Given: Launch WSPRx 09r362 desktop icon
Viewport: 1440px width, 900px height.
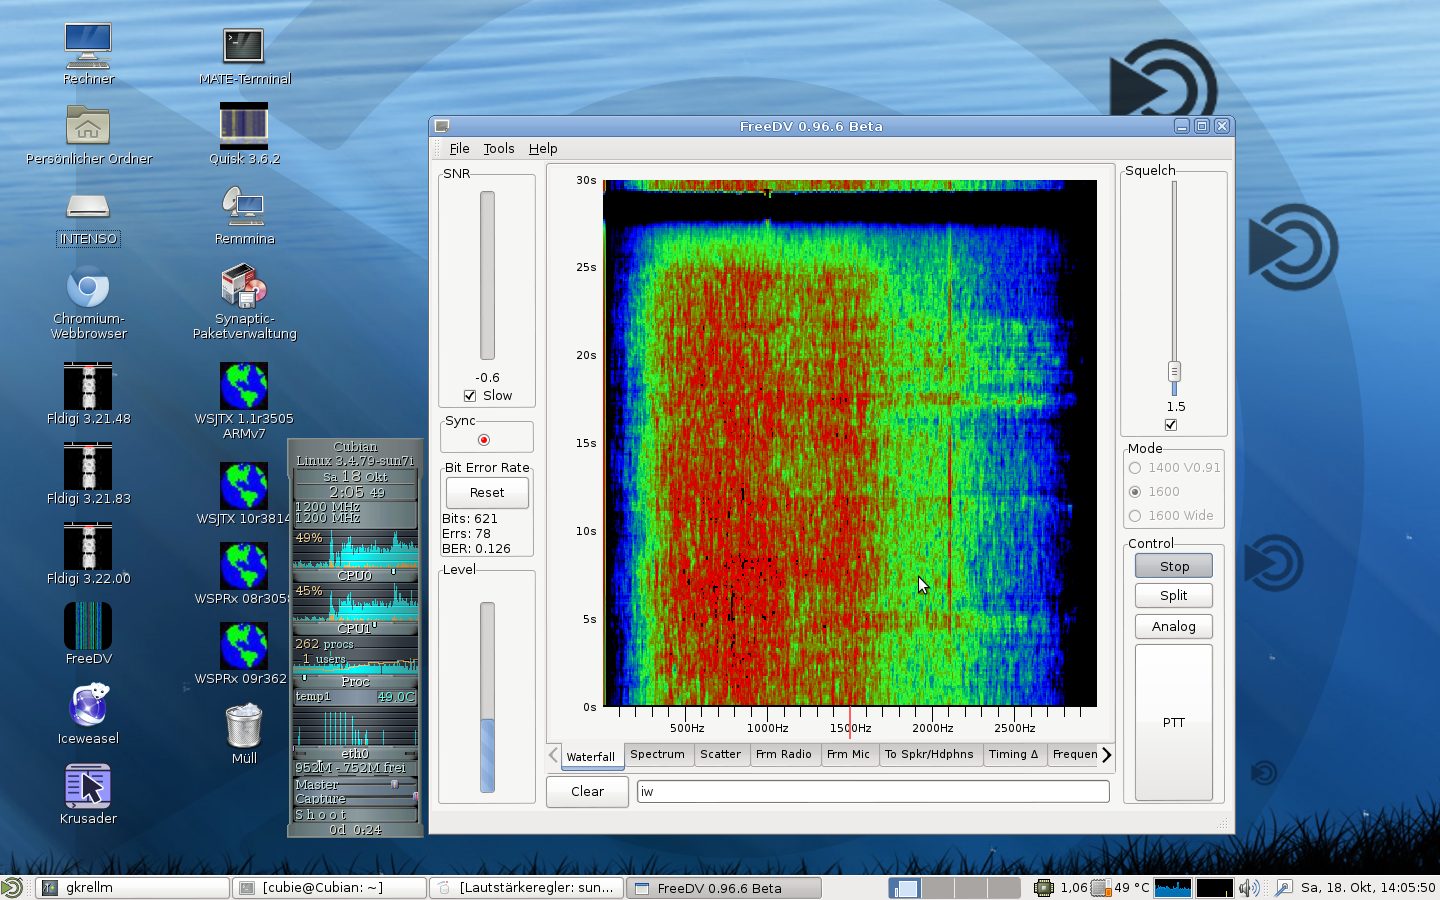Looking at the screenshot, I should 244,646.
